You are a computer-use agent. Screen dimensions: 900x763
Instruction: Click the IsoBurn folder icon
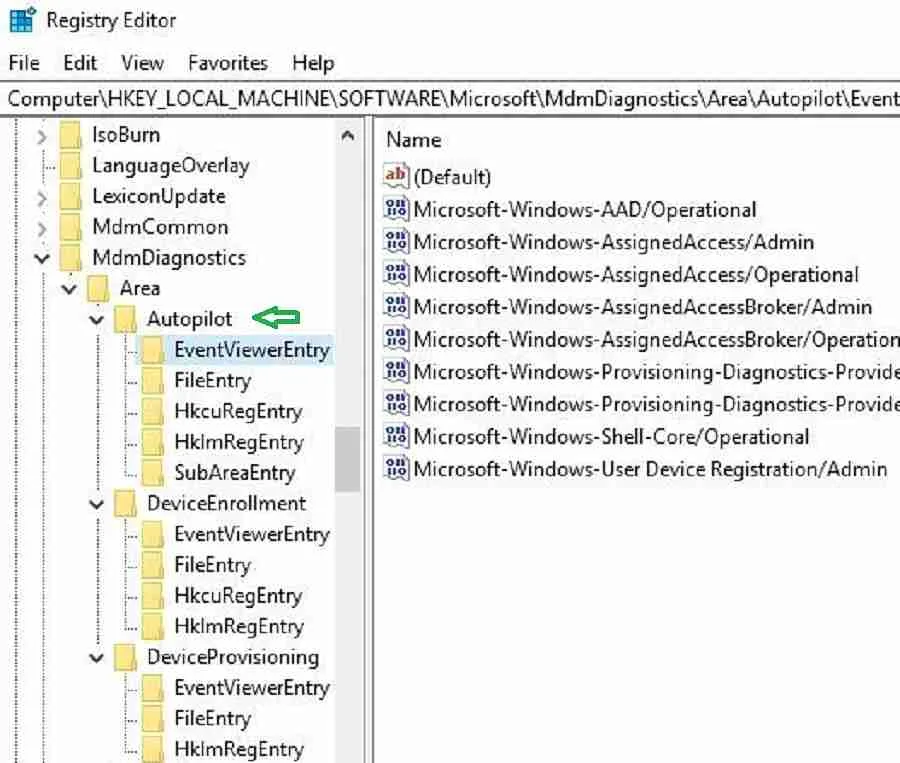click(x=70, y=135)
